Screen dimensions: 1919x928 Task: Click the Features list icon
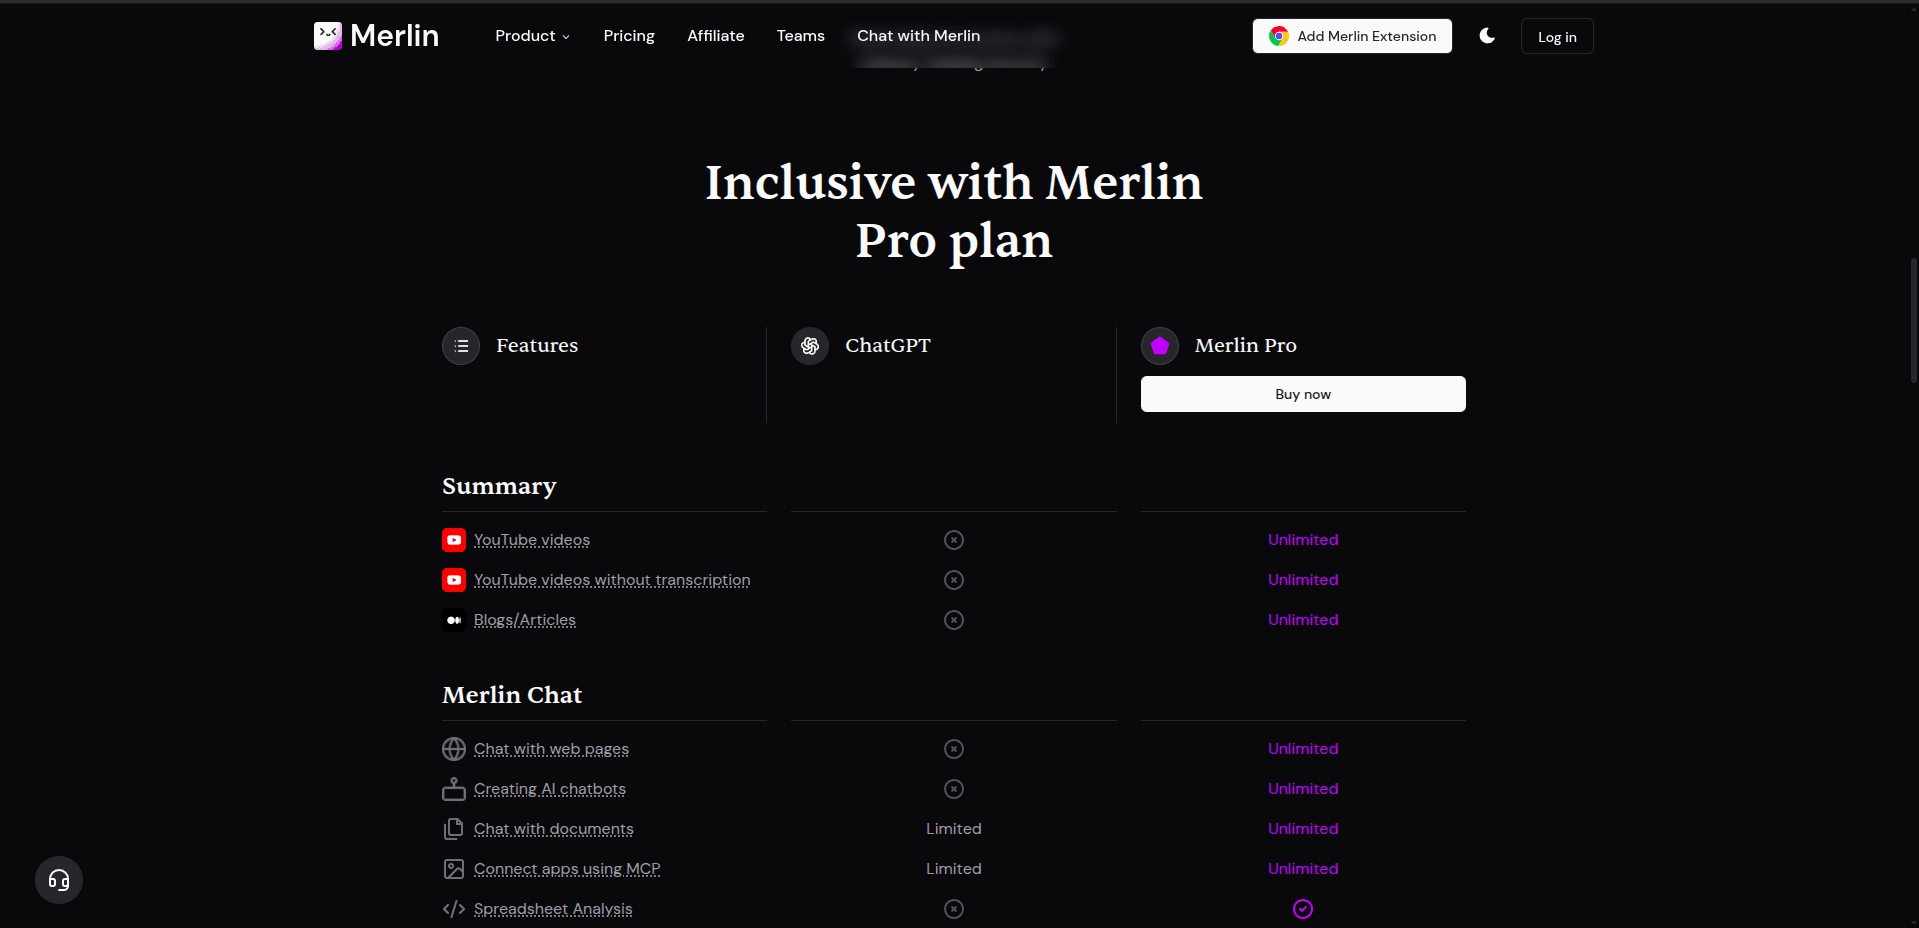(x=461, y=346)
